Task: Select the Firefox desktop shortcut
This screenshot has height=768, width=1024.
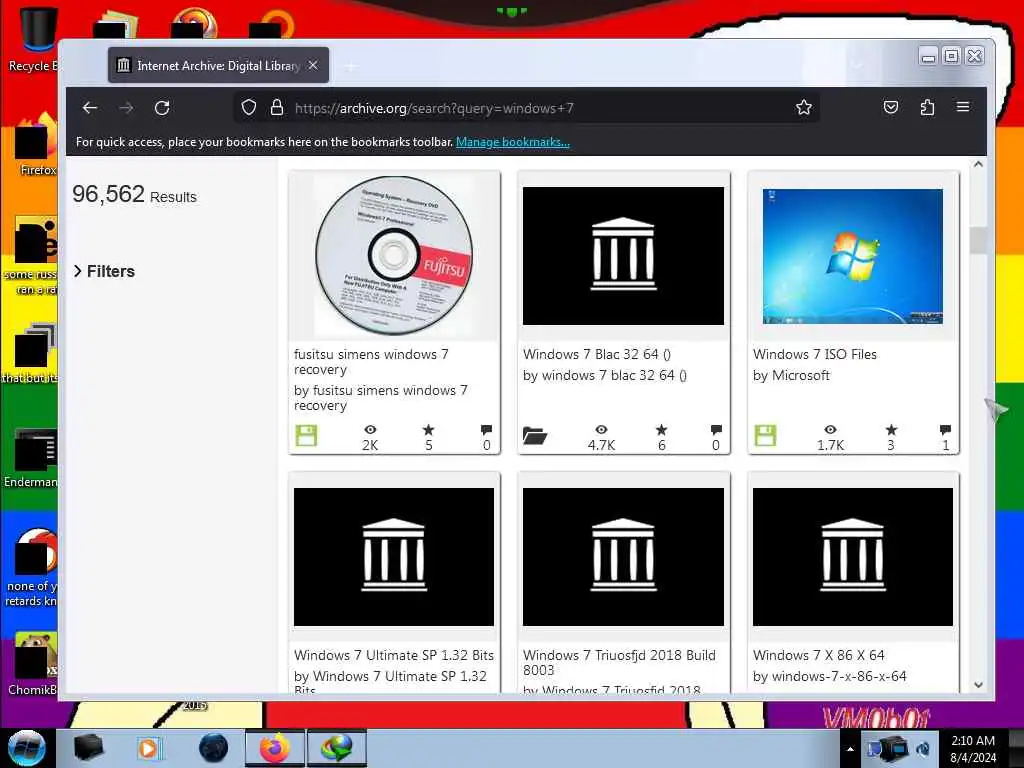Action: (36, 145)
